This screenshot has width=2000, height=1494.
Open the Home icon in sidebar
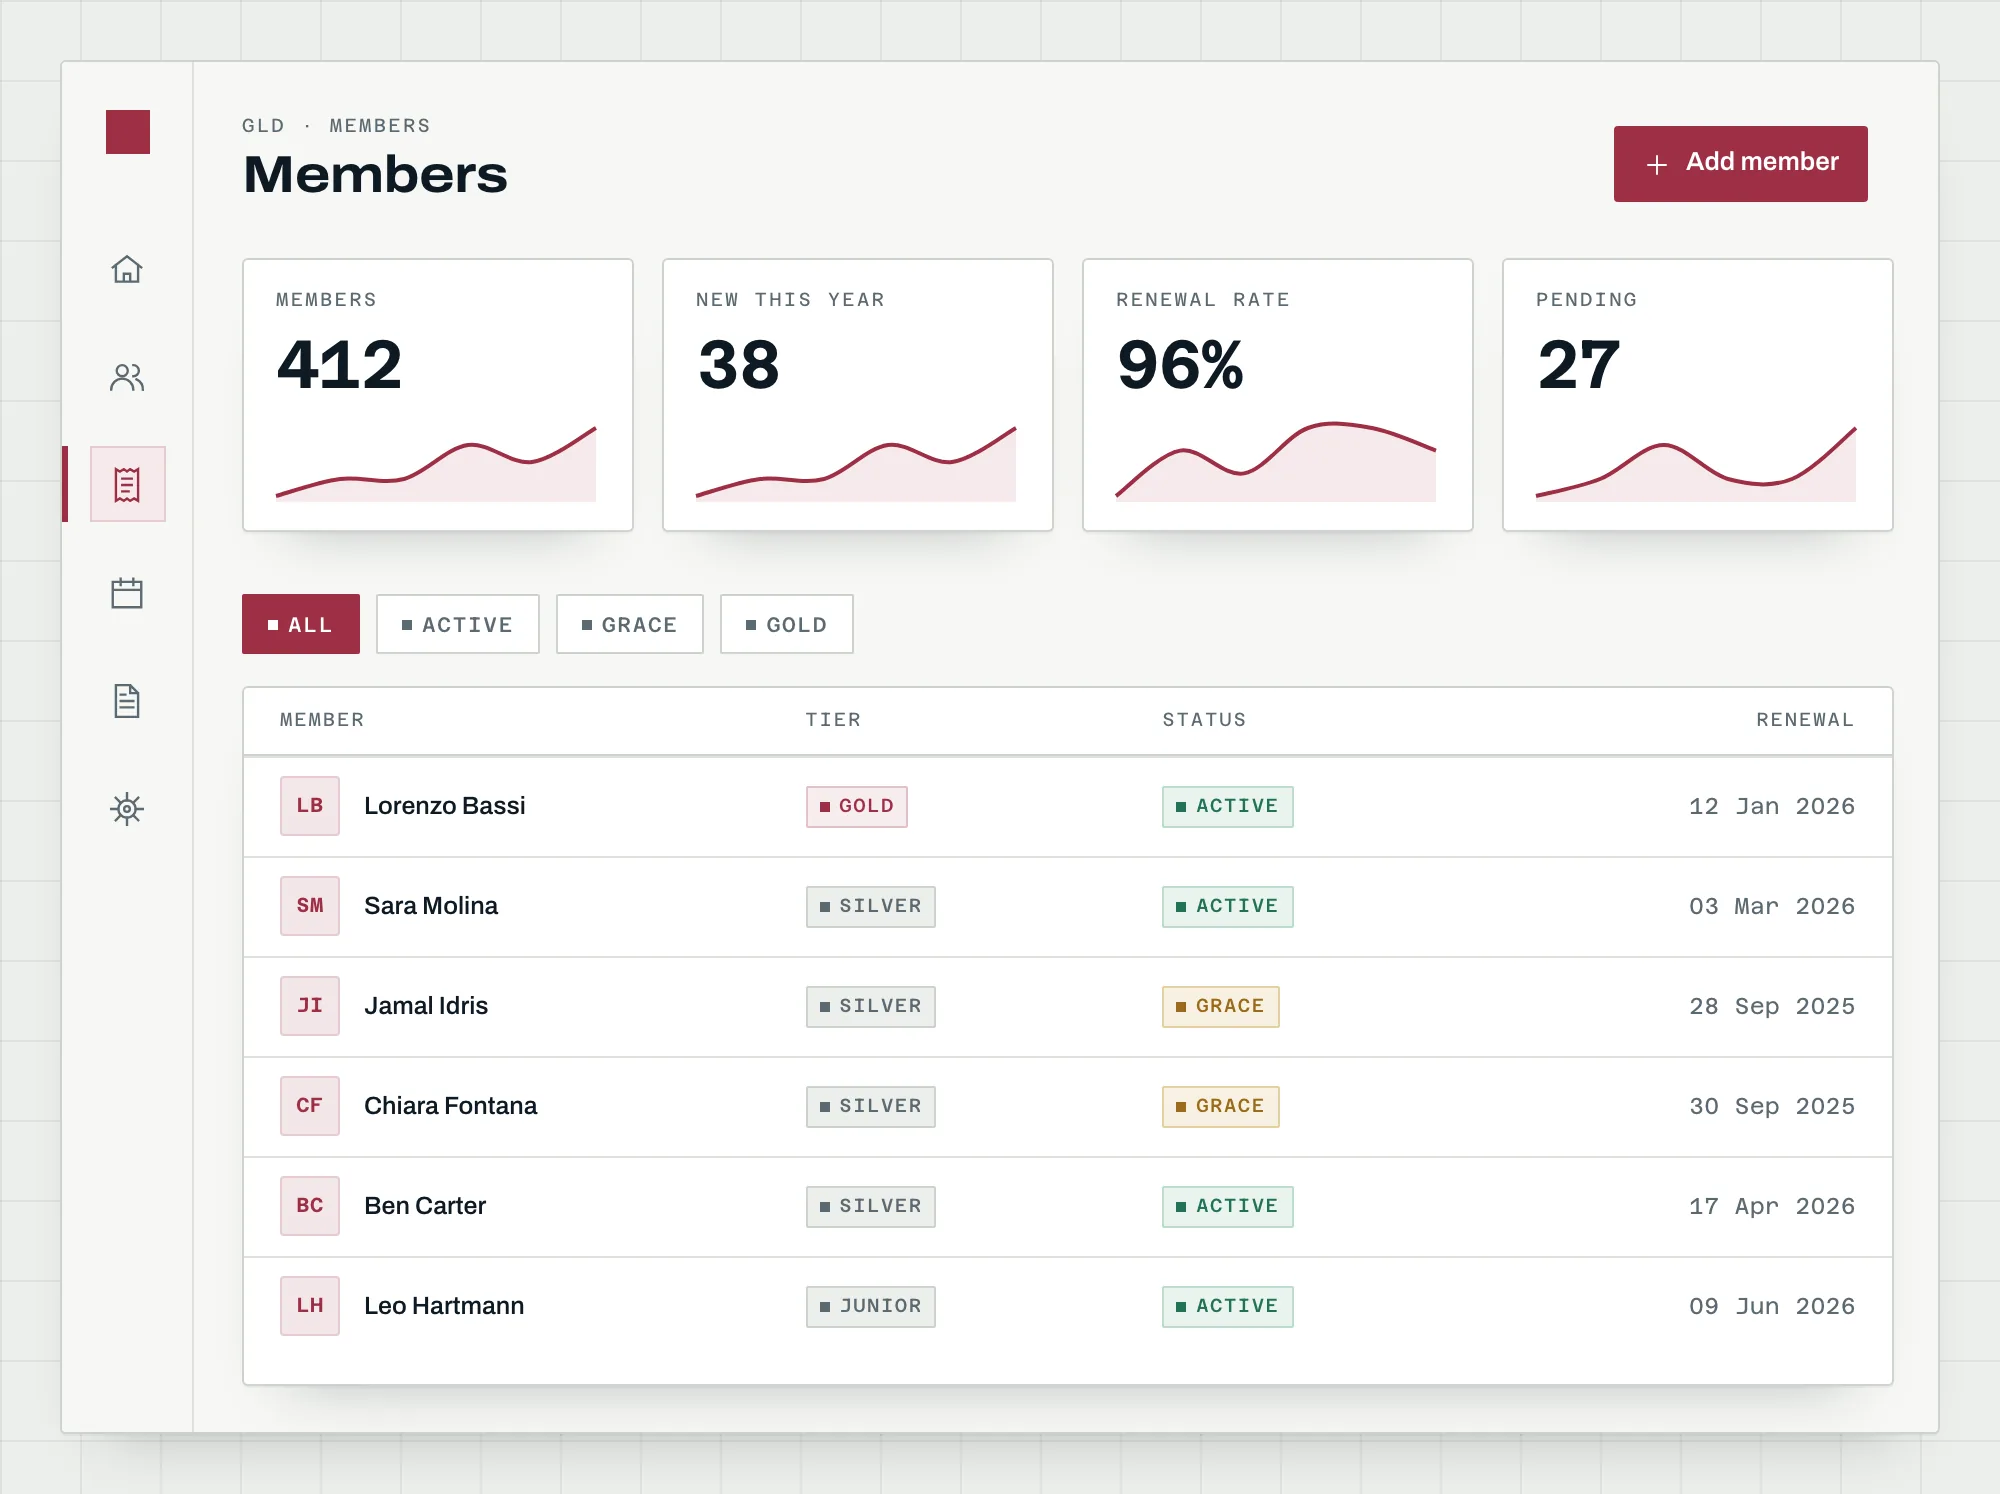pyautogui.click(x=127, y=269)
